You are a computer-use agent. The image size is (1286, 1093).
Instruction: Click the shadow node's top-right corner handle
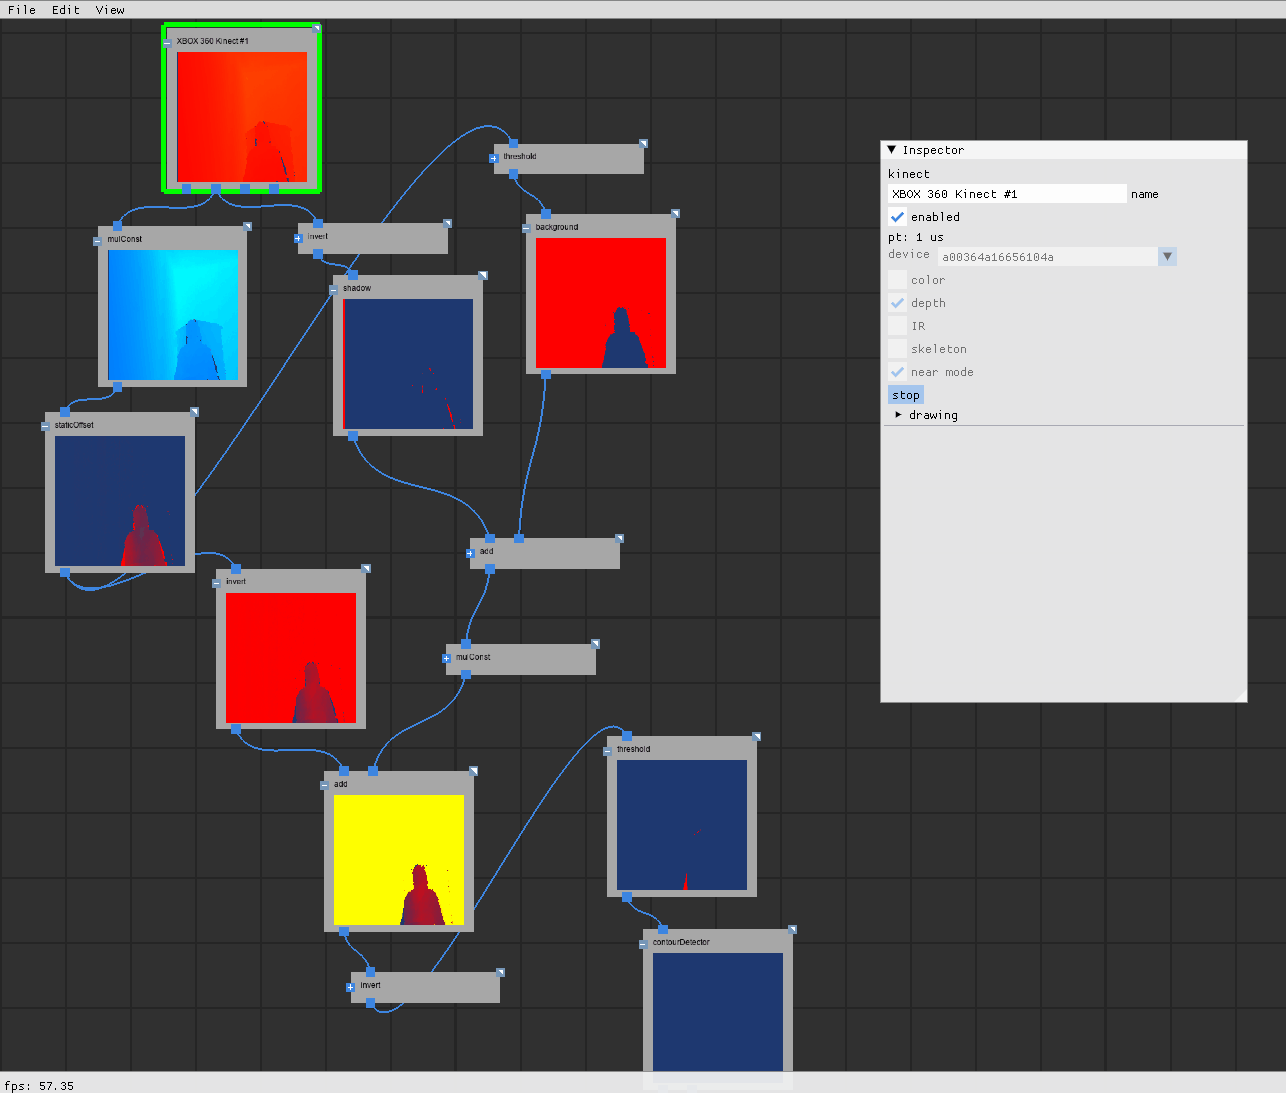pyautogui.click(x=482, y=275)
